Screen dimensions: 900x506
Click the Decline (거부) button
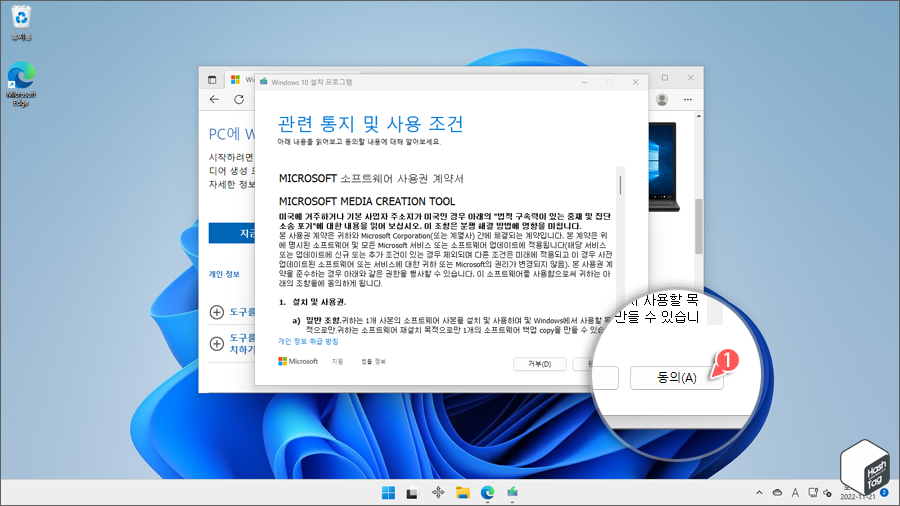[540, 364]
